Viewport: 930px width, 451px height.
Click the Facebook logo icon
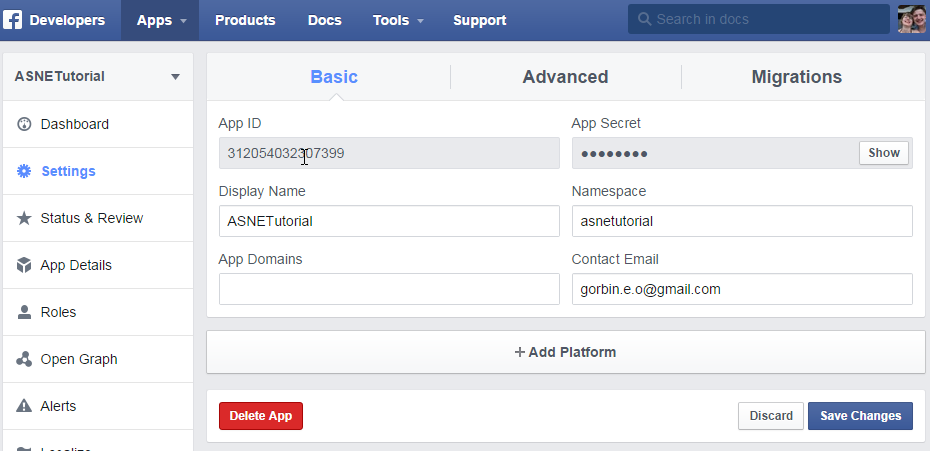coord(13,20)
